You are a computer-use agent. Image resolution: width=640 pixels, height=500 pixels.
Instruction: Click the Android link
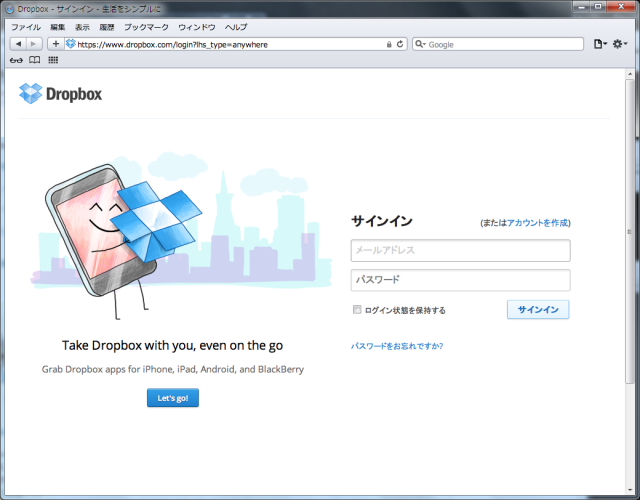pos(218,369)
